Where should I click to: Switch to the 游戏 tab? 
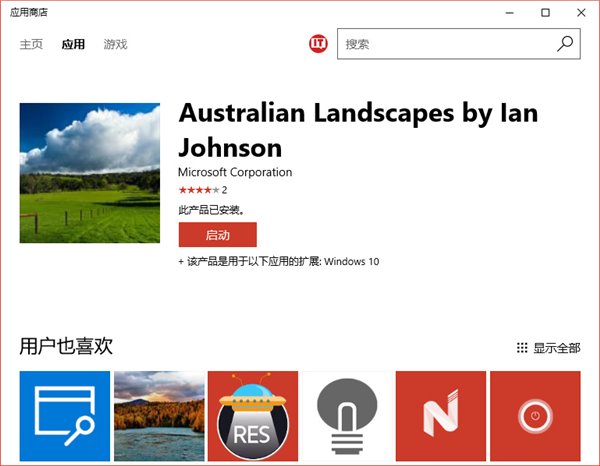115,44
